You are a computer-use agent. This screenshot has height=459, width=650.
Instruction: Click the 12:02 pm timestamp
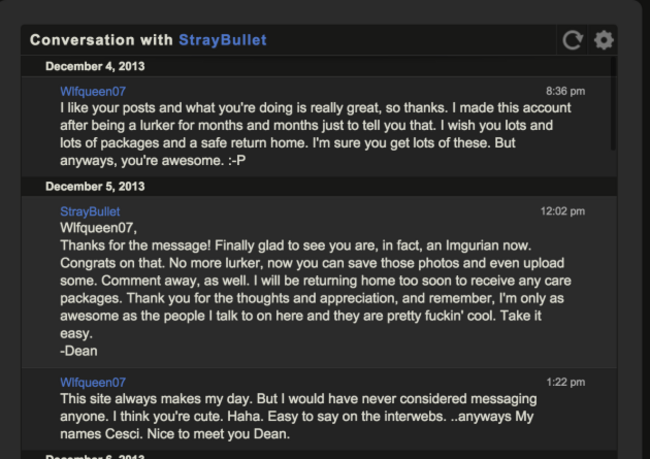point(563,211)
